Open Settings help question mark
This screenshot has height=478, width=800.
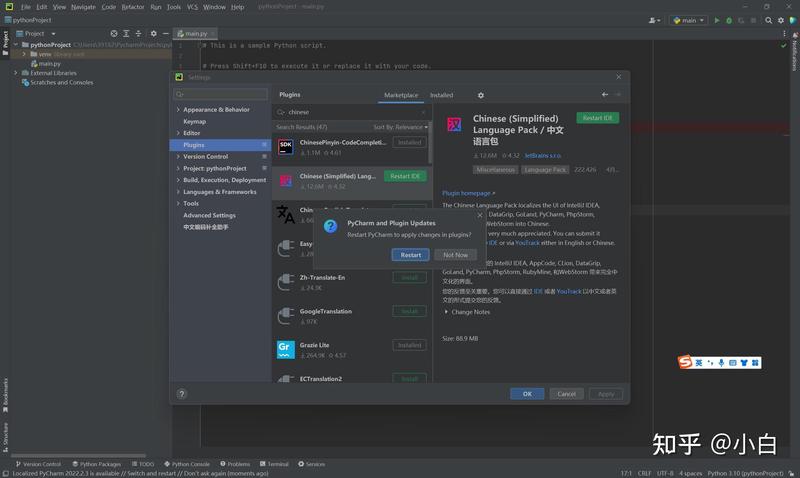(x=182, y=394)
